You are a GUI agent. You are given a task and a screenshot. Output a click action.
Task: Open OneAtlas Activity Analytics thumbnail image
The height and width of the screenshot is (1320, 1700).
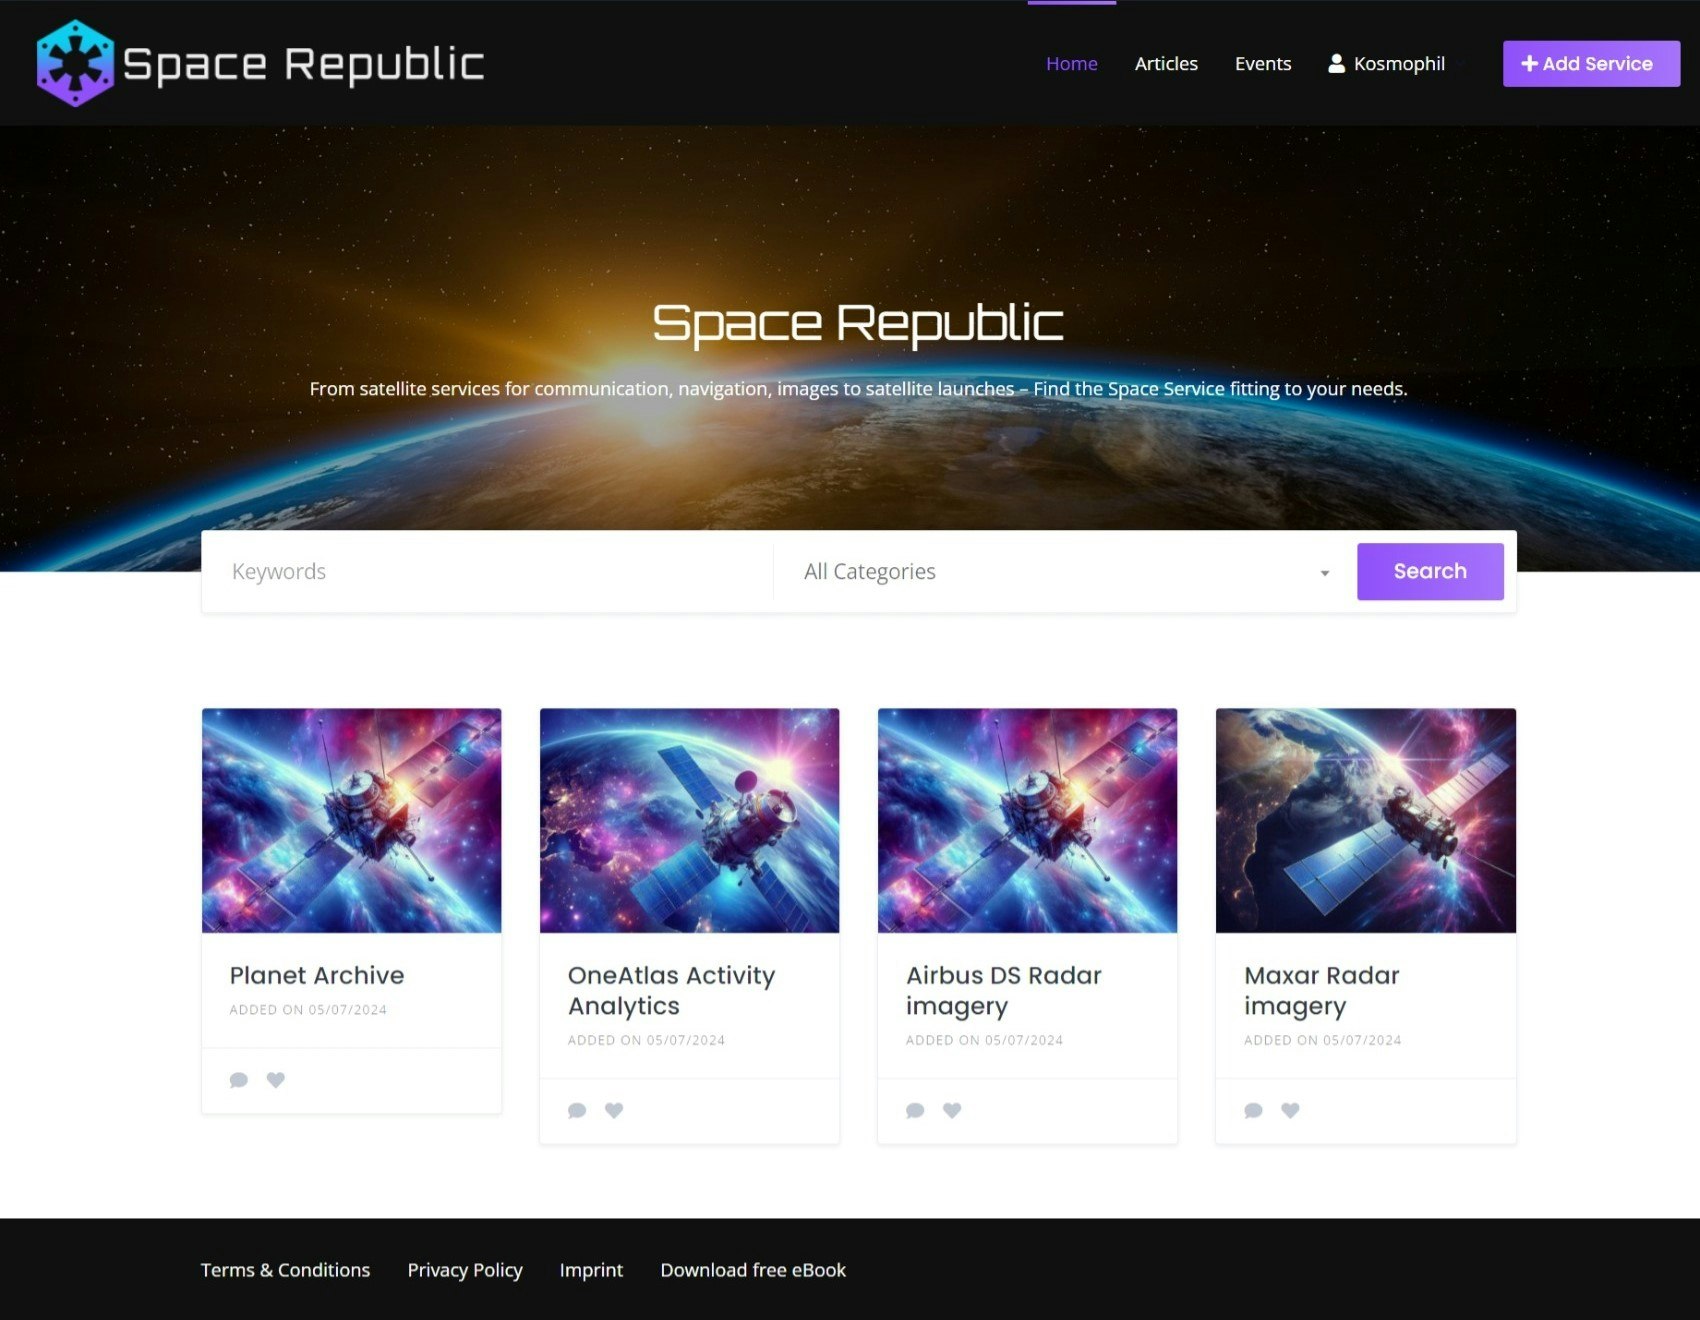click(690, 821)
